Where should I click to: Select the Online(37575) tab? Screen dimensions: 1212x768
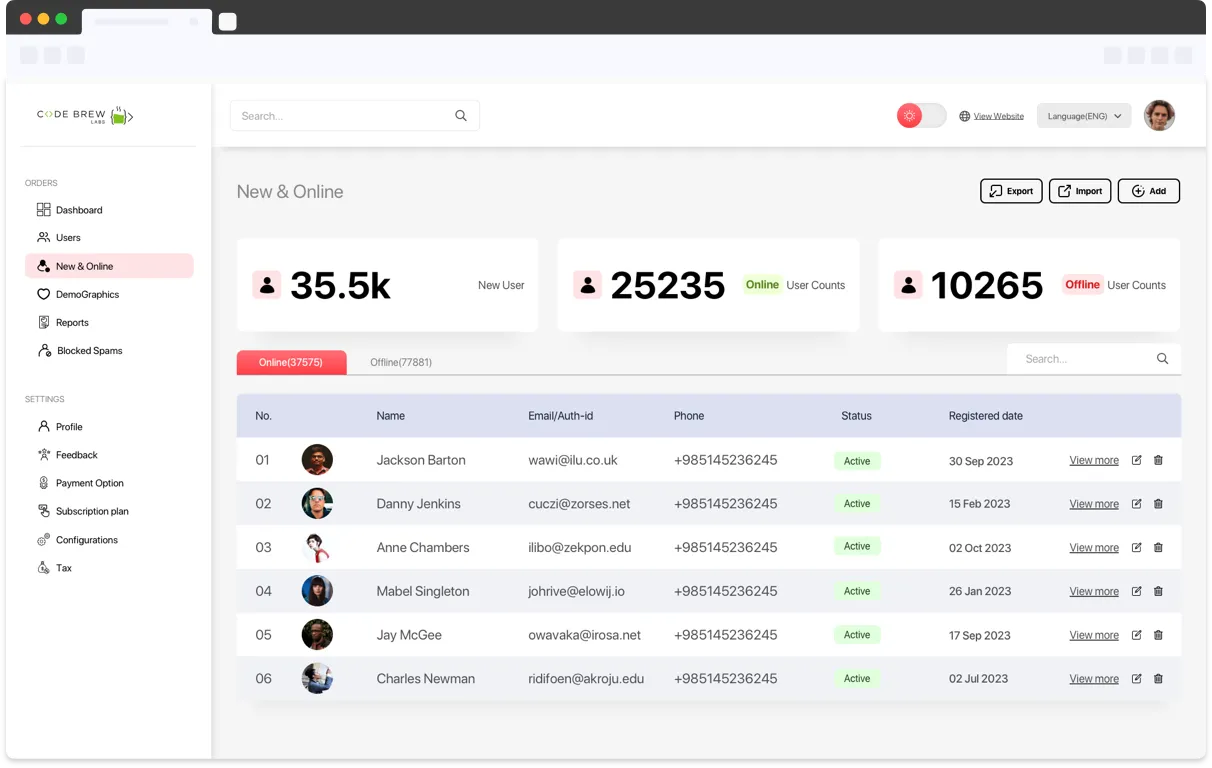291,362
